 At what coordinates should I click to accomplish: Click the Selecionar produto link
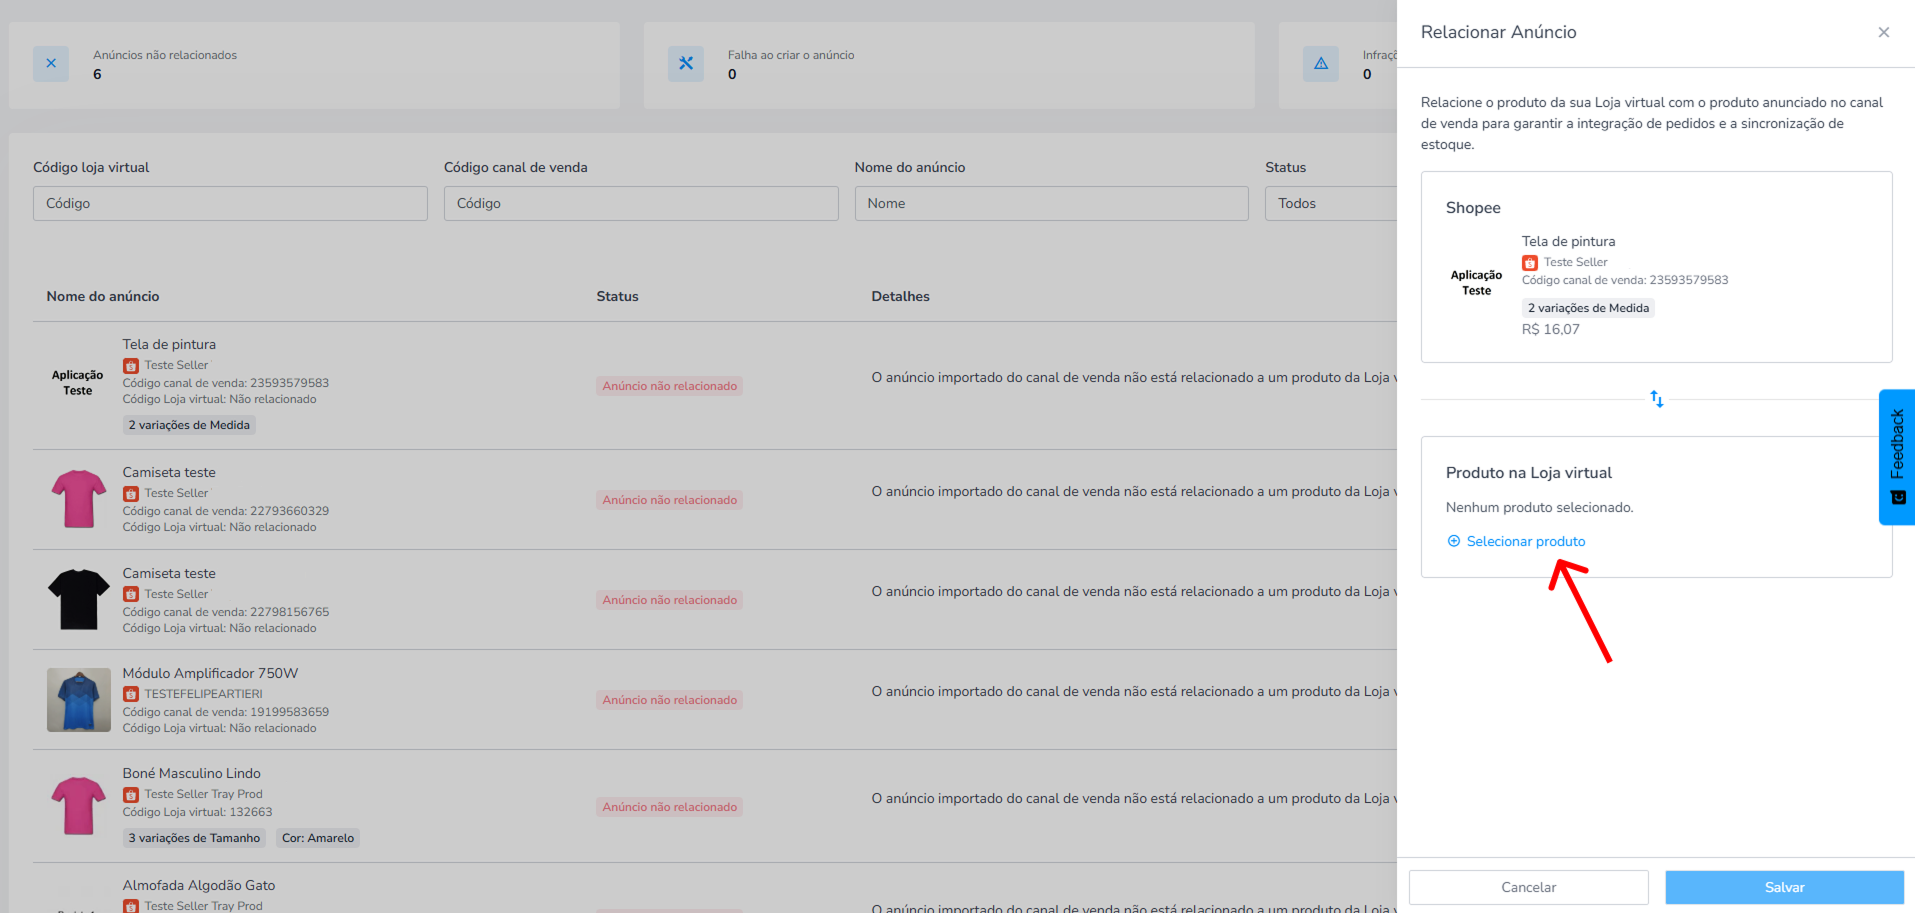pos(1526,541)
